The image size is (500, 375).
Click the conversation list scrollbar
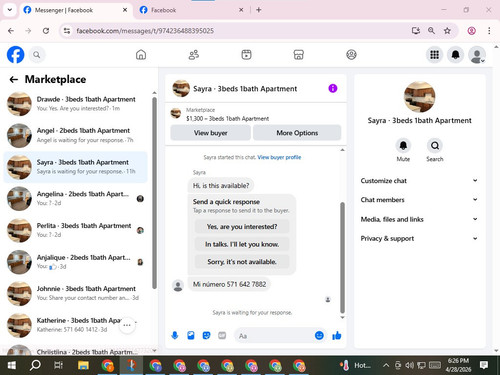click(154, 193)
